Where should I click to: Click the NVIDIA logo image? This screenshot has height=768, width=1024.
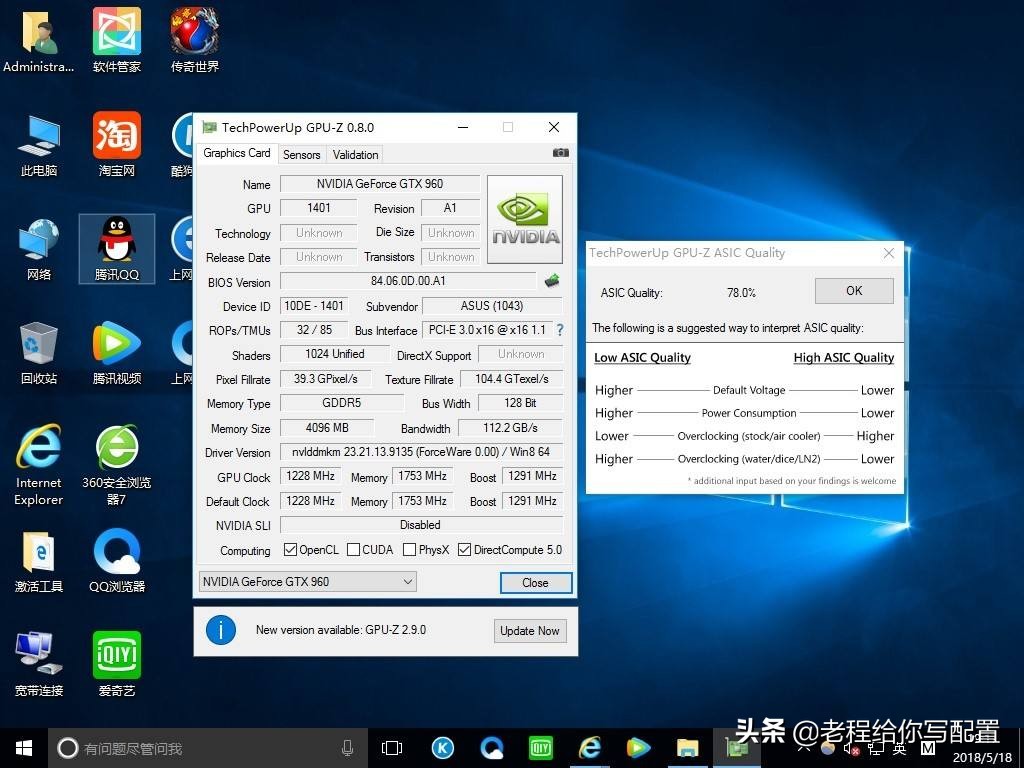[x=525, y=219]
